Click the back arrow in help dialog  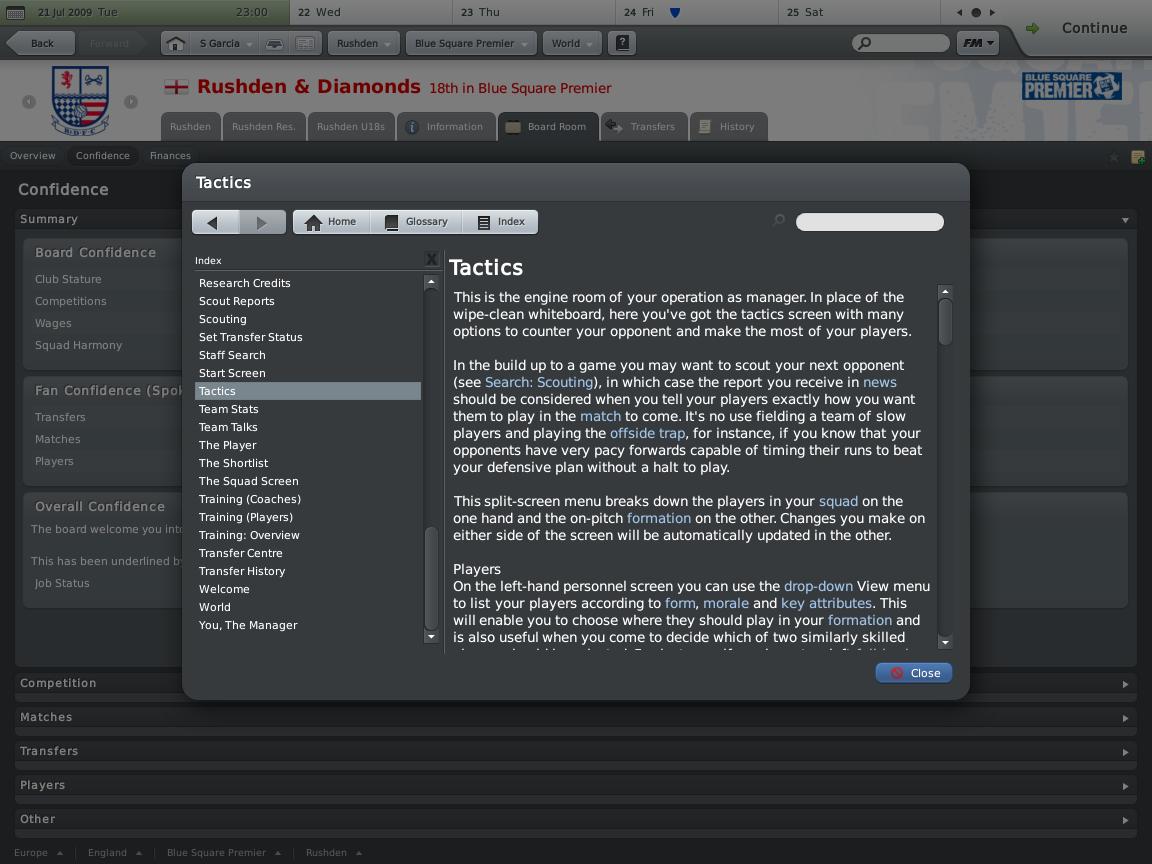point(215,222)
